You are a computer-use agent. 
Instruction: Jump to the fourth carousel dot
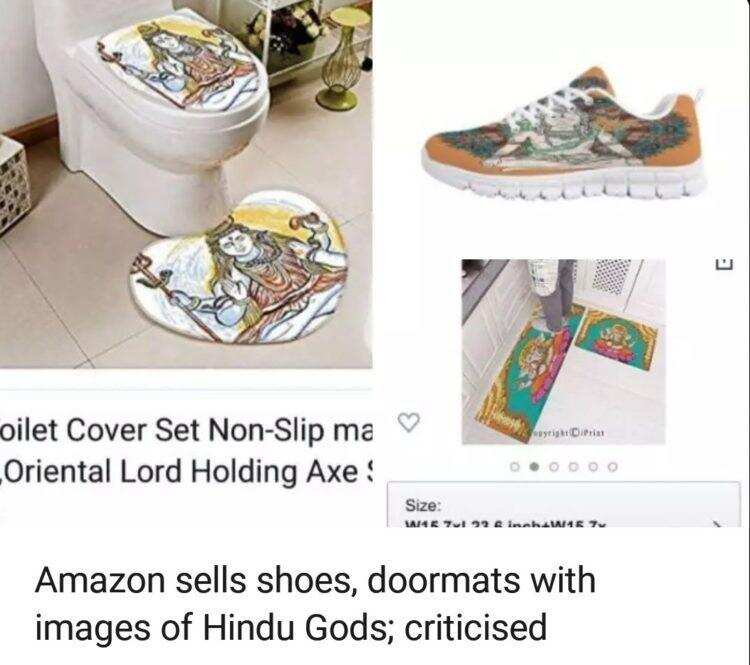574,466
